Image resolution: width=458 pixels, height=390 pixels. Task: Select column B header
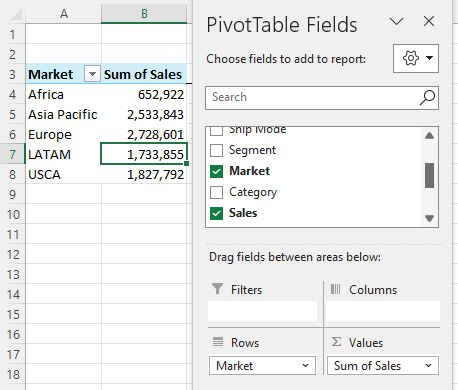coord(144,14)
